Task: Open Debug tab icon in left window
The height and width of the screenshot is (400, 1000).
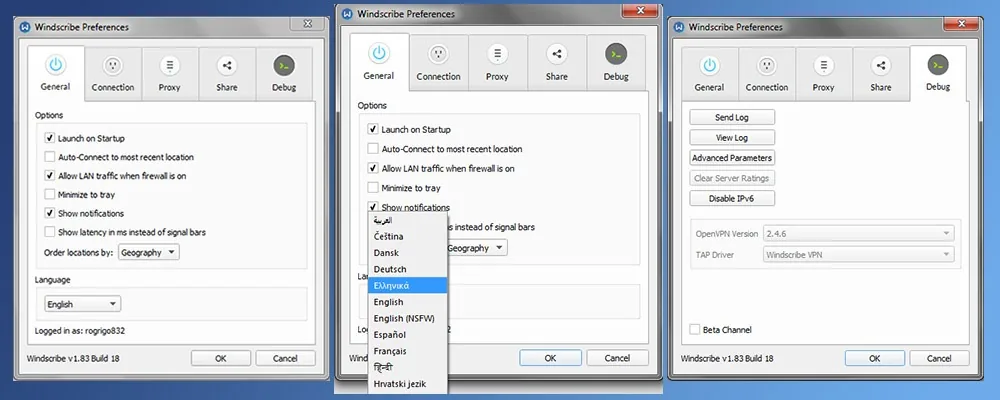Action: pos(284,65)
